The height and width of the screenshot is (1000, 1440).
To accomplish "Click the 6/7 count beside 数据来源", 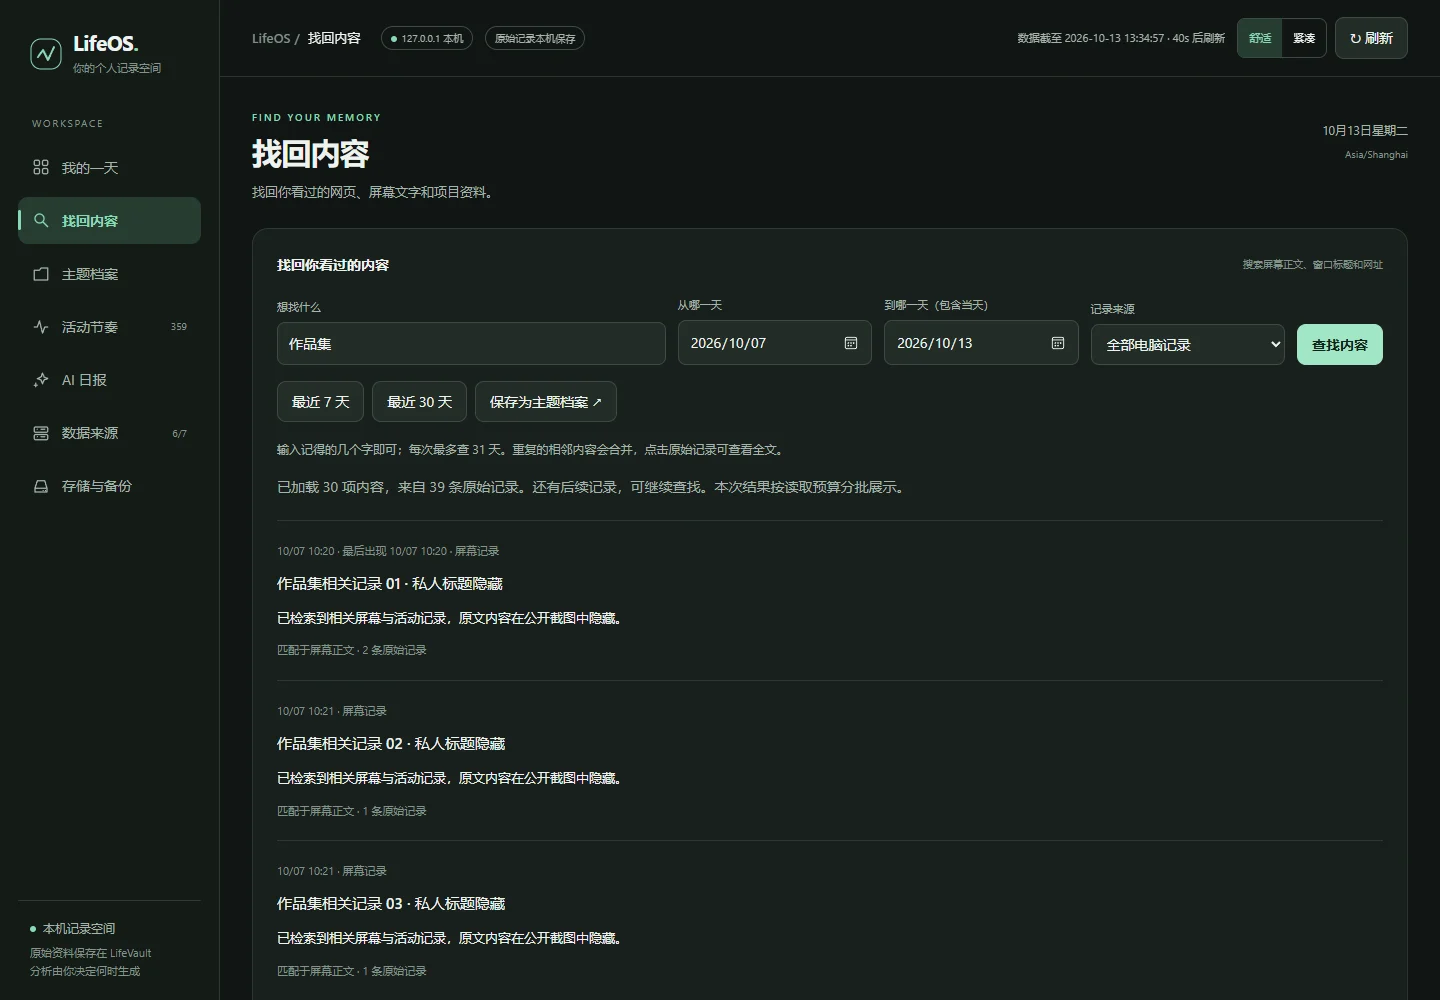I will [x=179, y=434].
